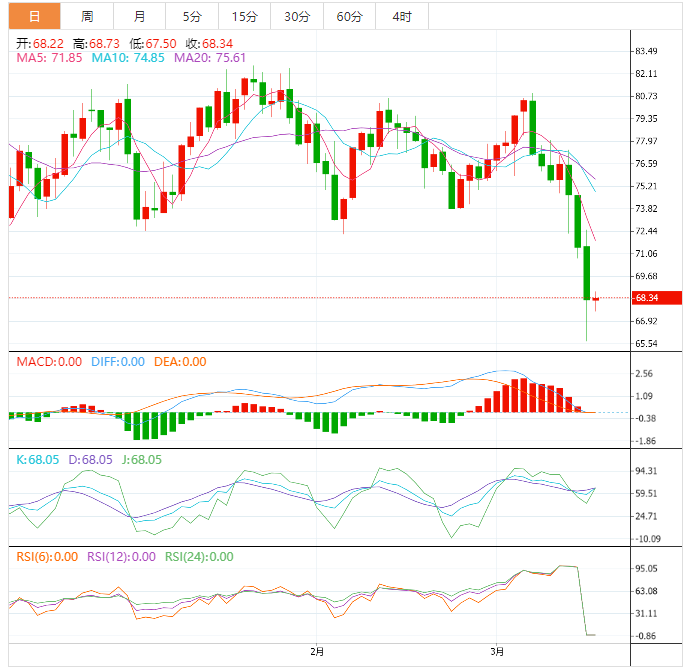
Task: Choose the 30分 timeframe tab
Action: [296, 16]
